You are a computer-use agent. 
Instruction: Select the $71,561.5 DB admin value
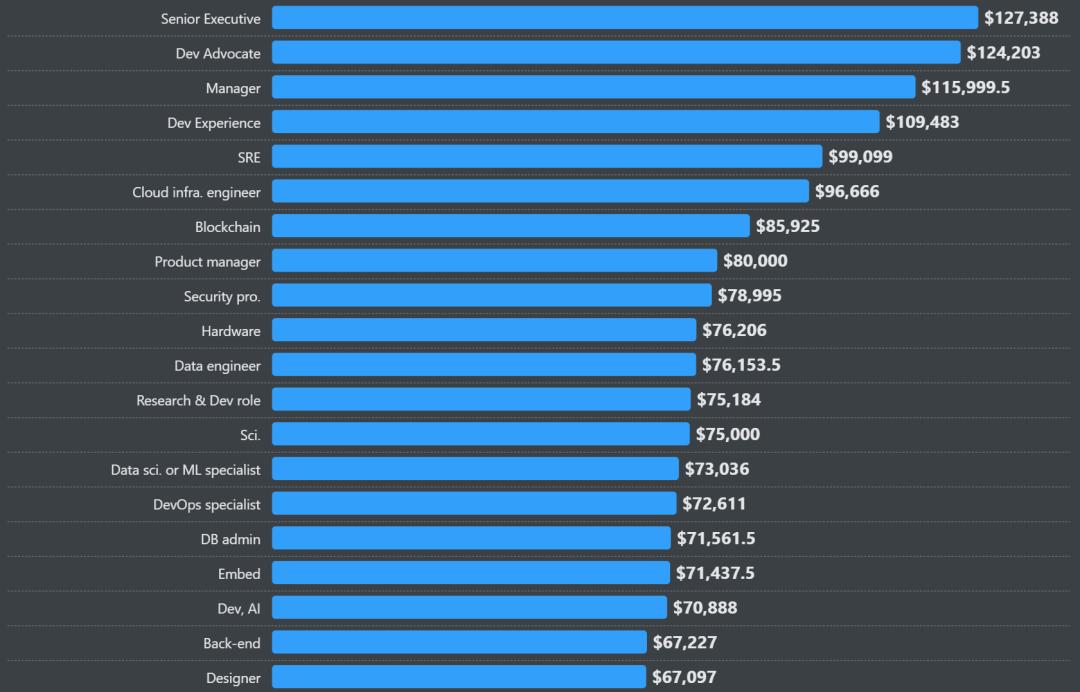[x=716, y=539]
